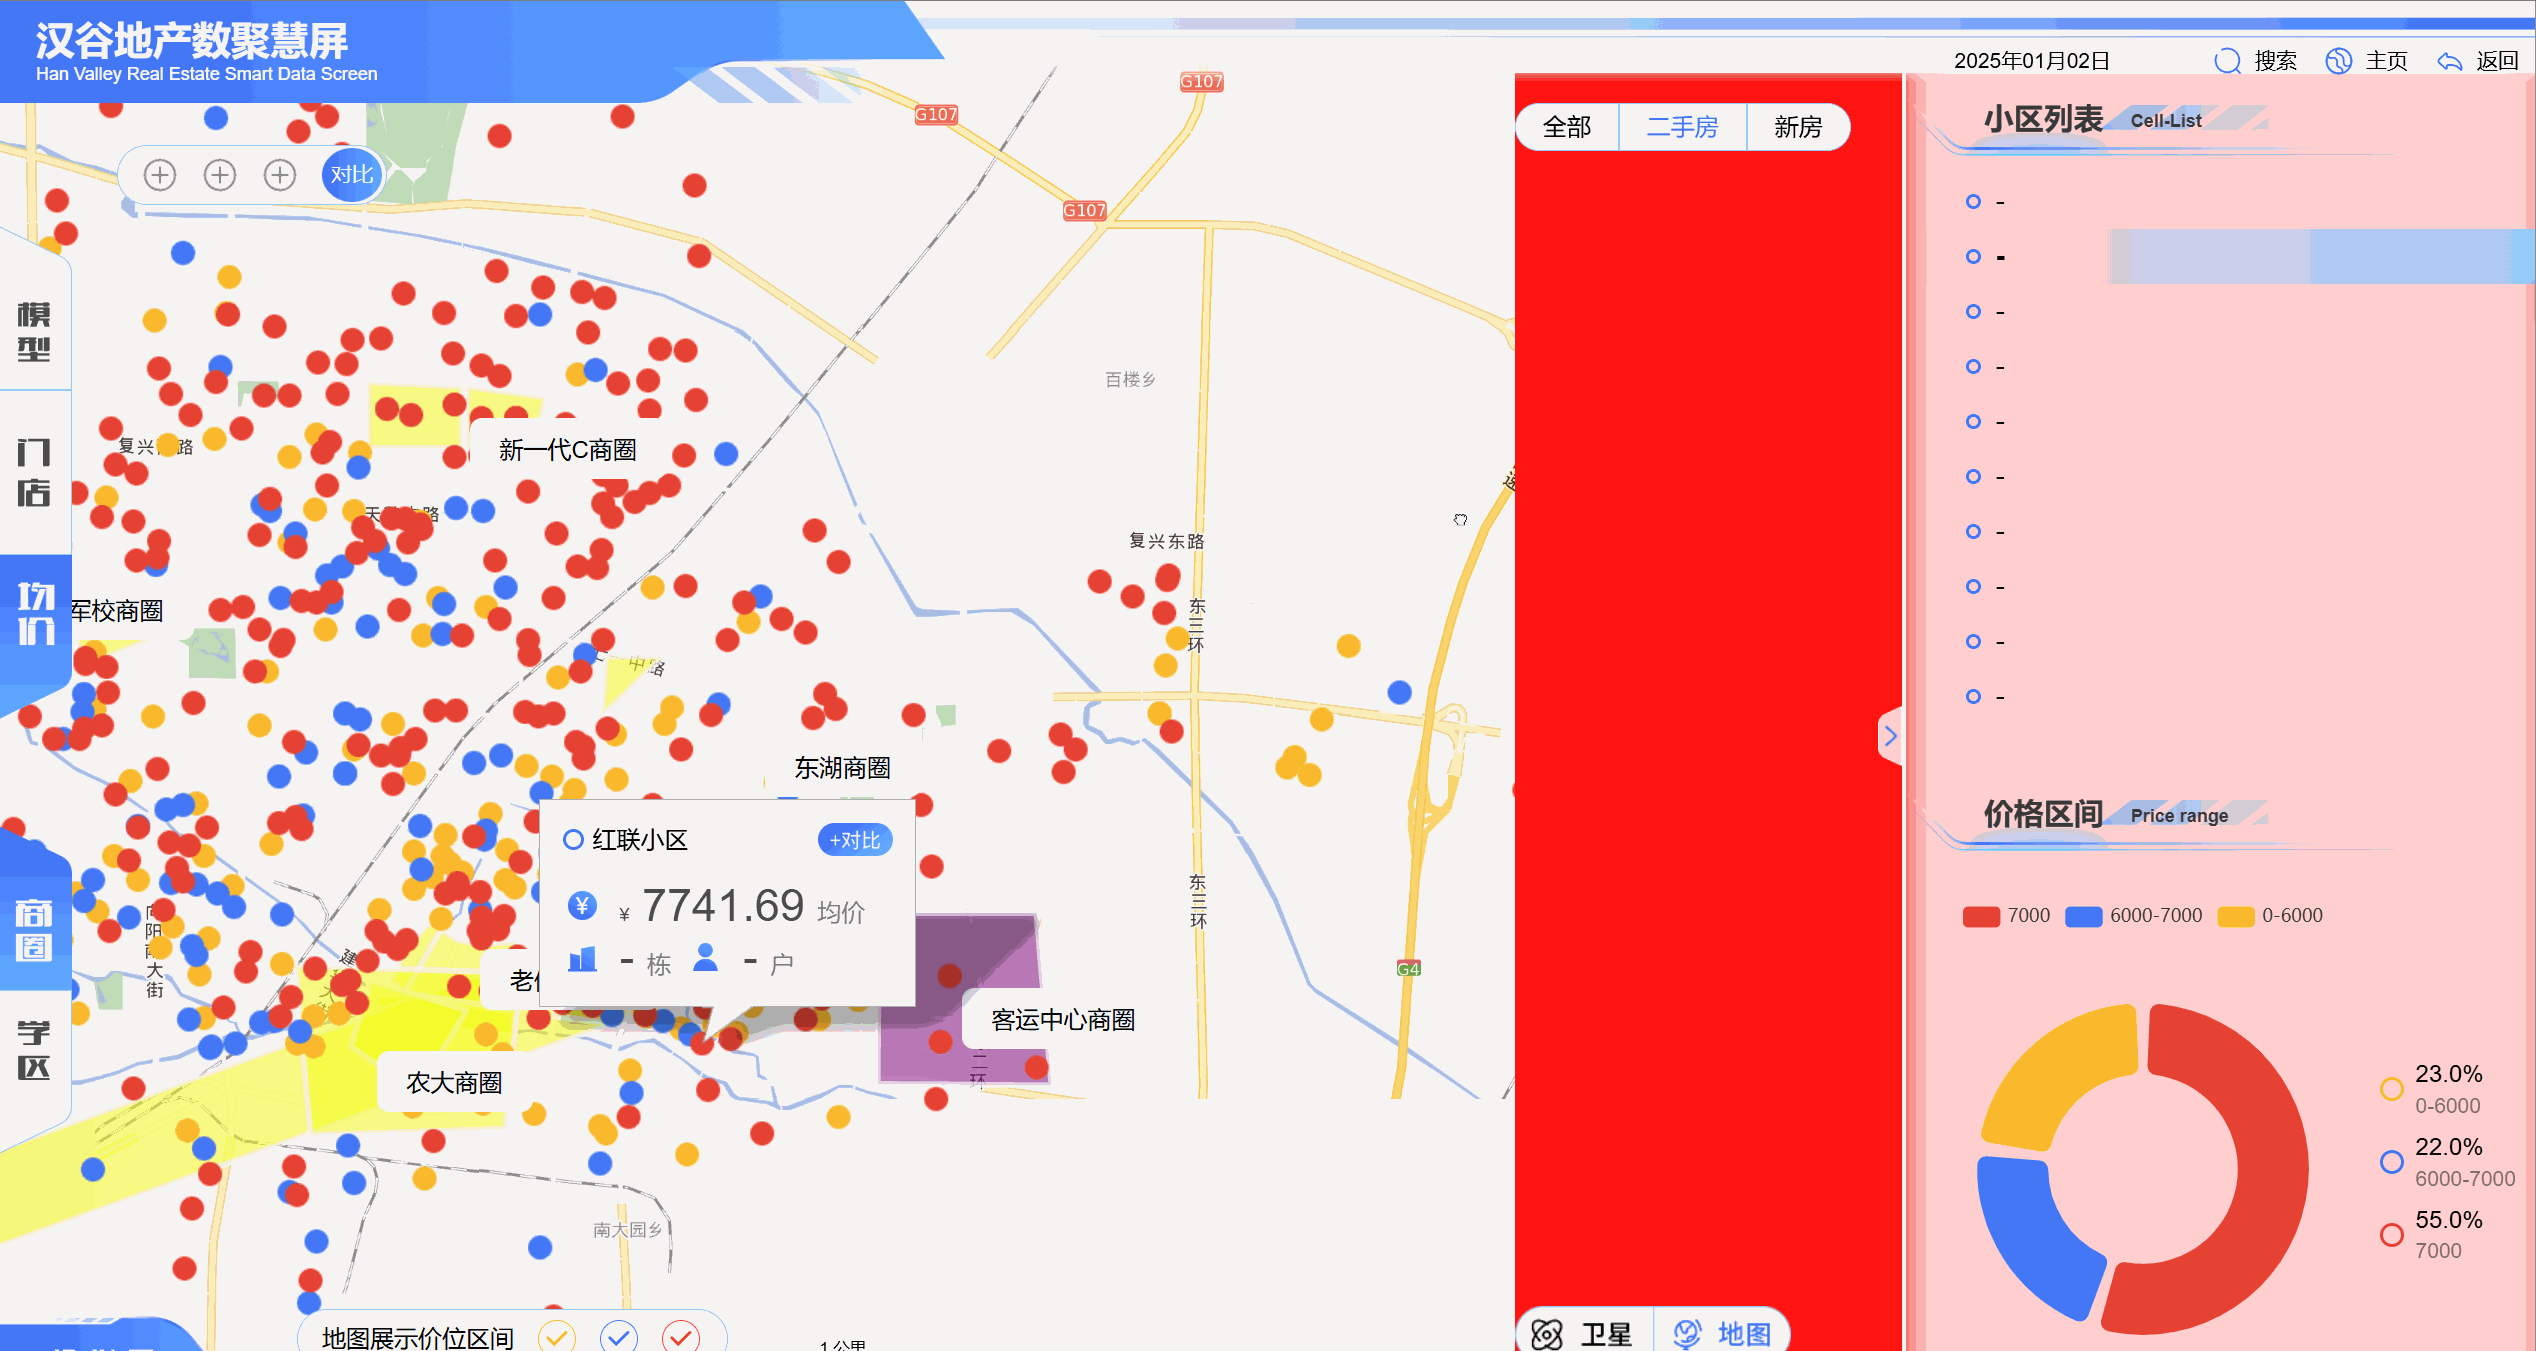Click the 客运中心商圈 map label

click(1063, 1020)
